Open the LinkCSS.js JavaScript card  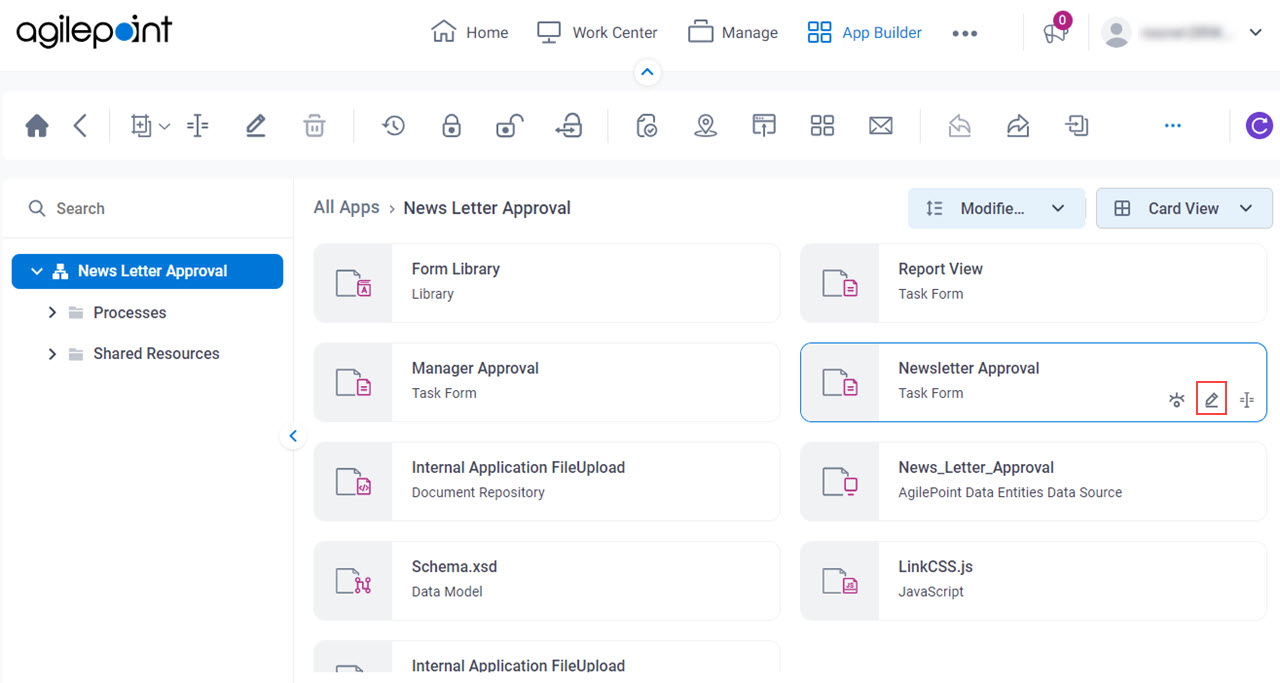click(1034, 580)
